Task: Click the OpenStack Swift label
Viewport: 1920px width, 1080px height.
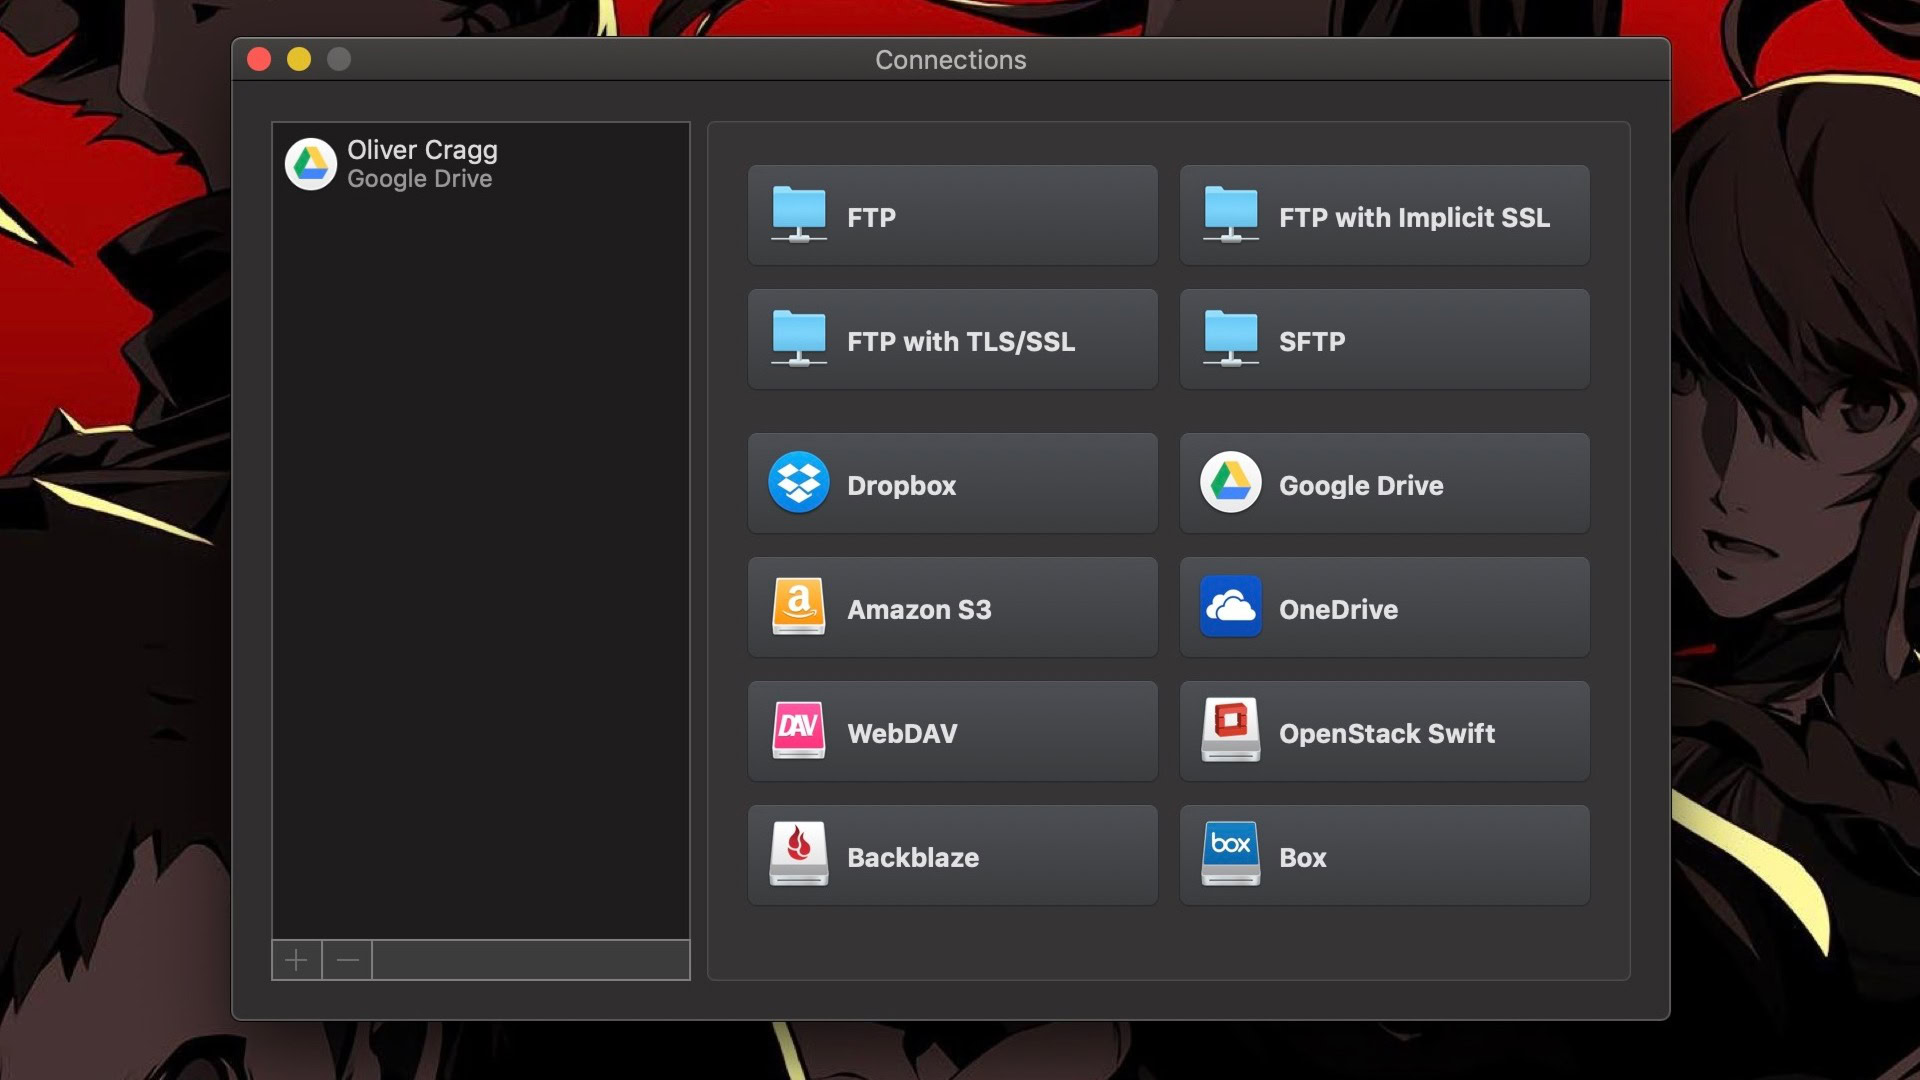Action: 1386,733
